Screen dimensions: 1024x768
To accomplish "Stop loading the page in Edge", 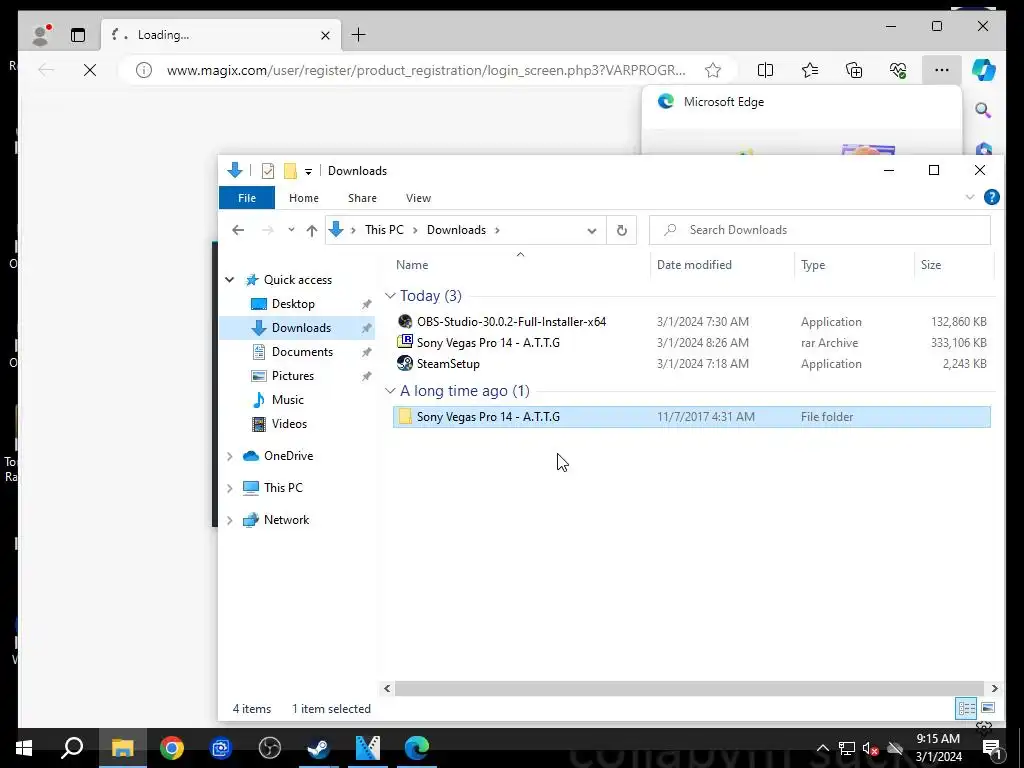I will [90, 70].
